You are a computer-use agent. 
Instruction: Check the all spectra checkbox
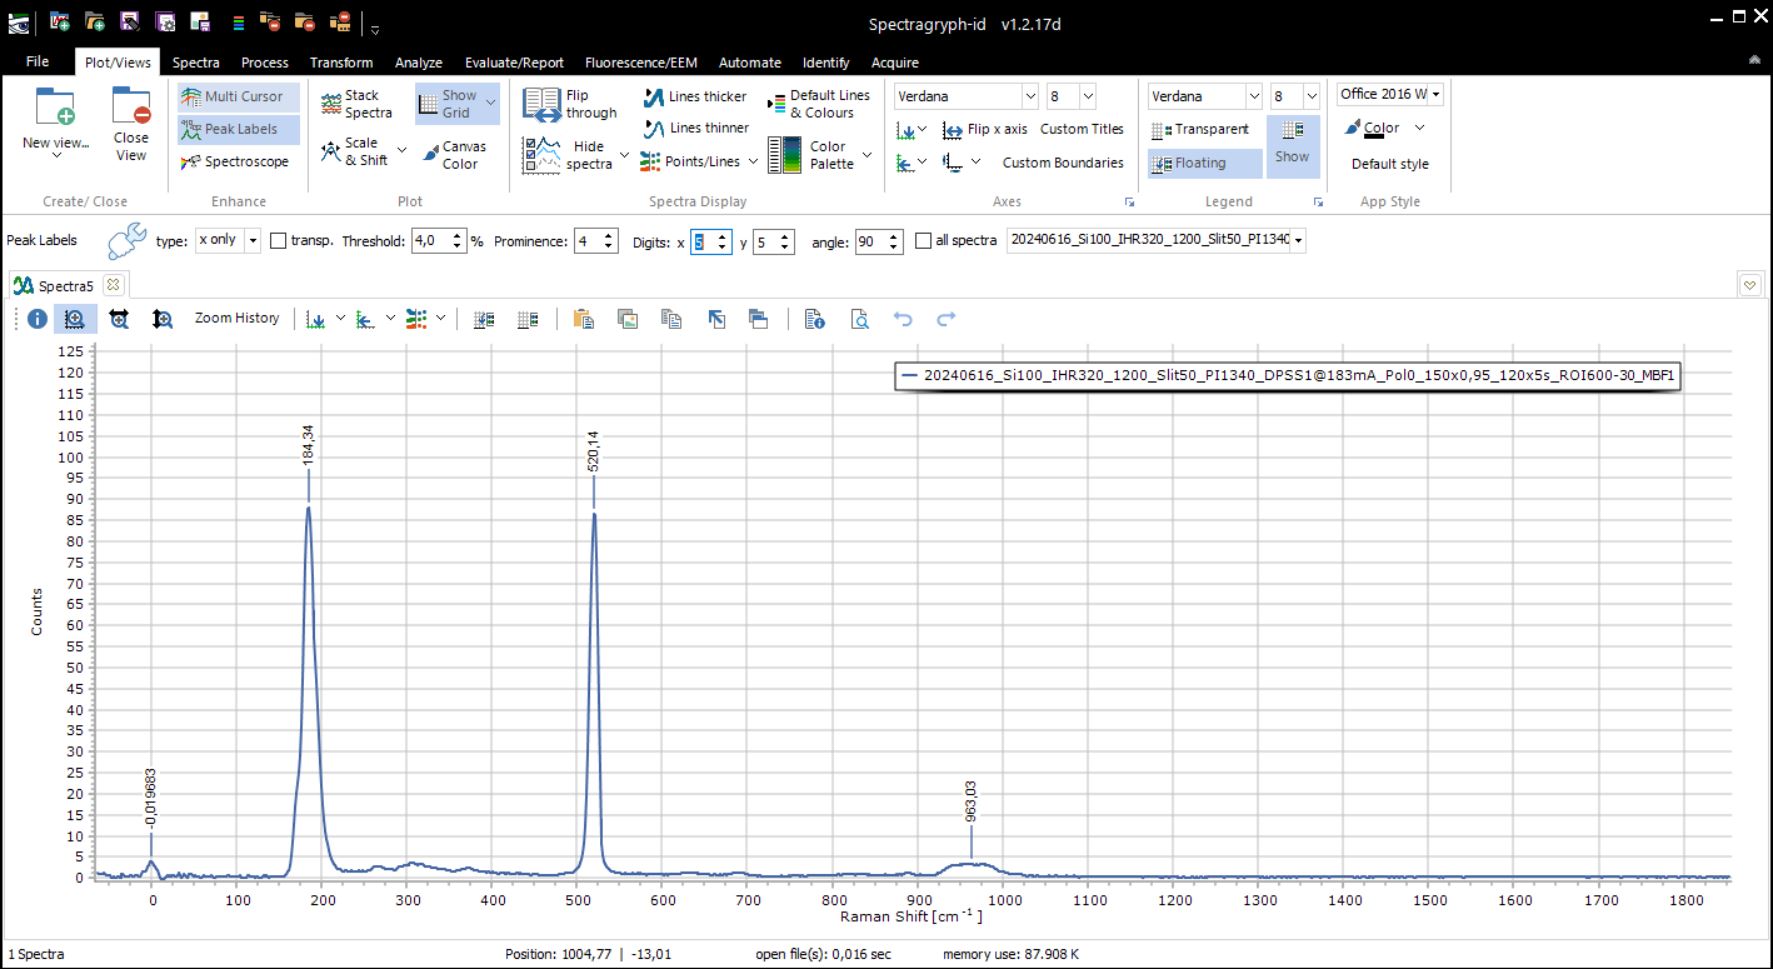coord(923,241)
